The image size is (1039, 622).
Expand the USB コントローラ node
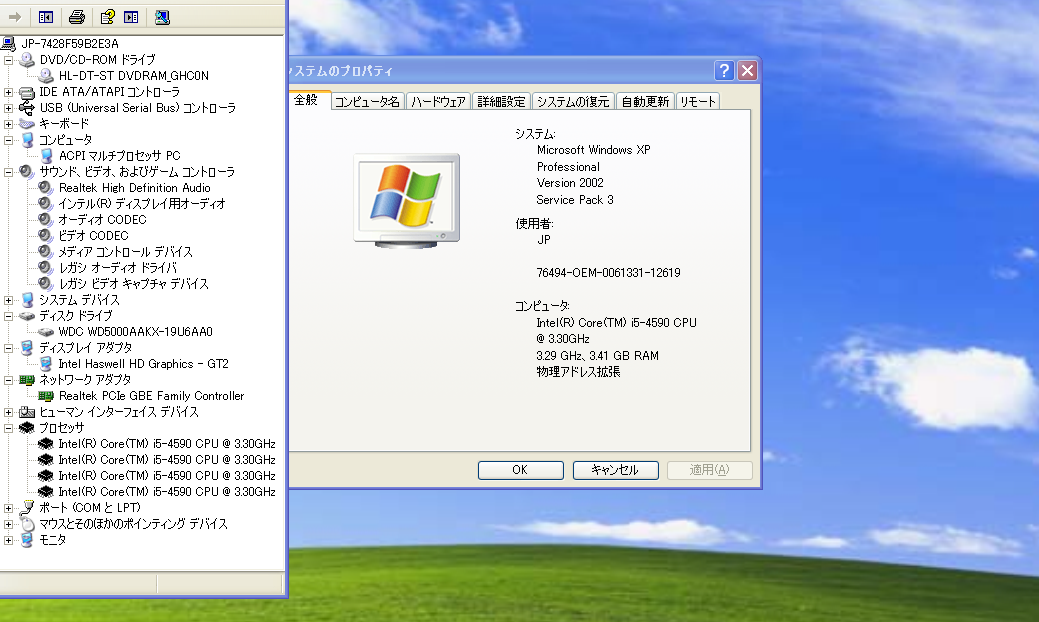pyautogui.click(x=9, y=108)
